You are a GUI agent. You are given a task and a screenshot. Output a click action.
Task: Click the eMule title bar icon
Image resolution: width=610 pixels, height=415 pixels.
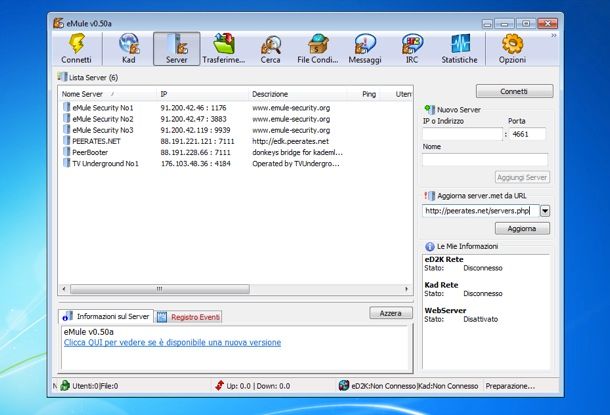(58, 23)
